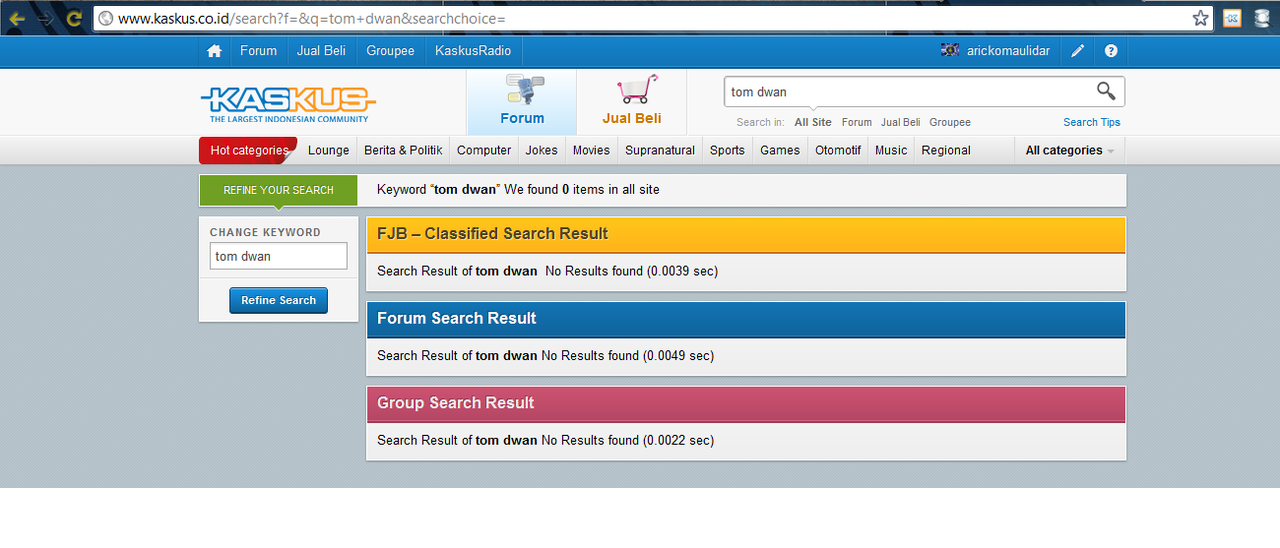
Task: Click the text 'We found 0 items in all site'
Action: coord(582,189)
